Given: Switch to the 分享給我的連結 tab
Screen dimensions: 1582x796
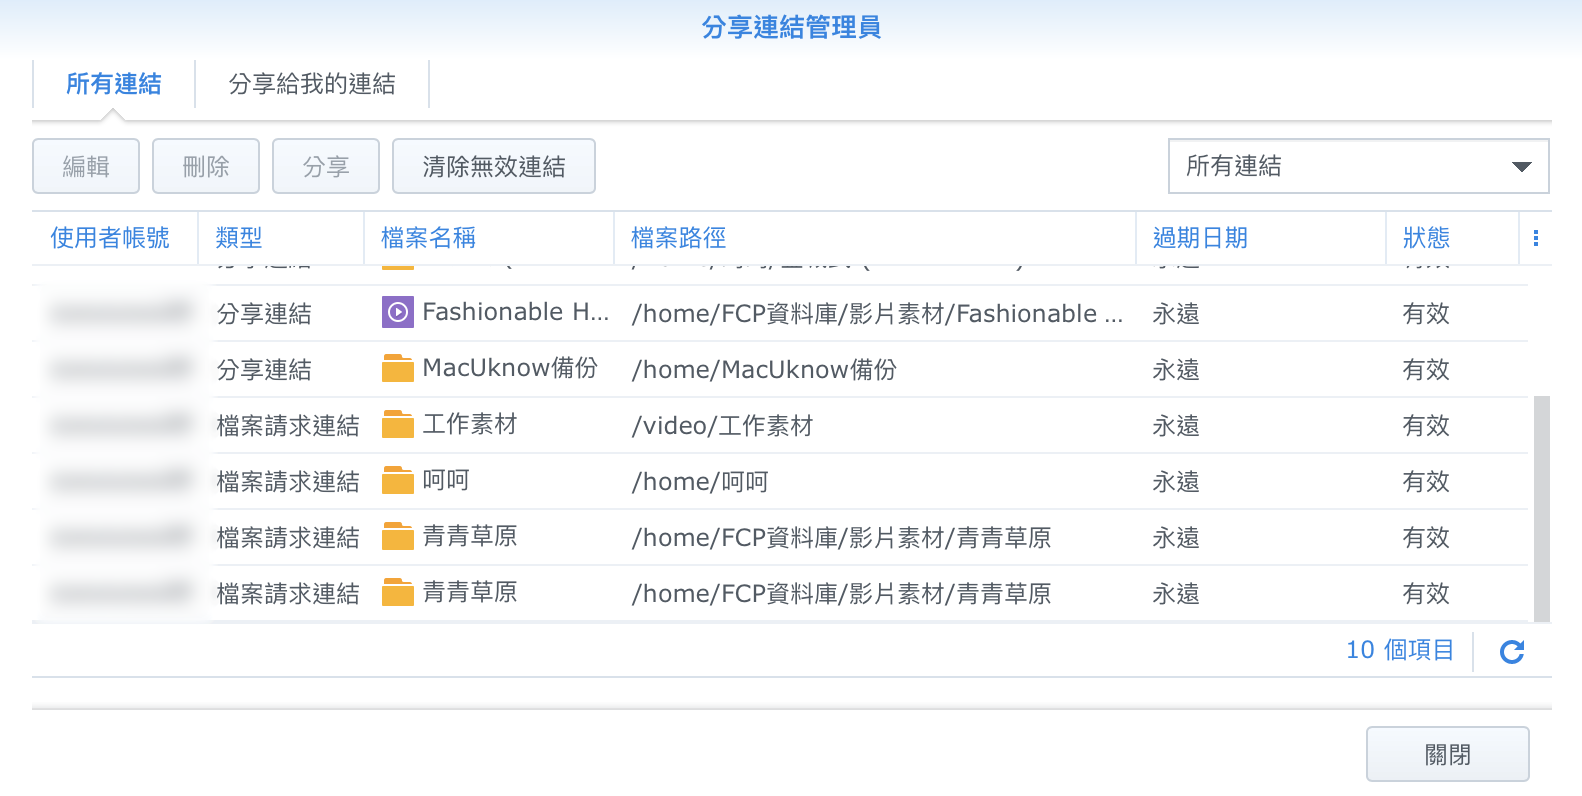Looking at the screenshot, I should coord(312,84).
